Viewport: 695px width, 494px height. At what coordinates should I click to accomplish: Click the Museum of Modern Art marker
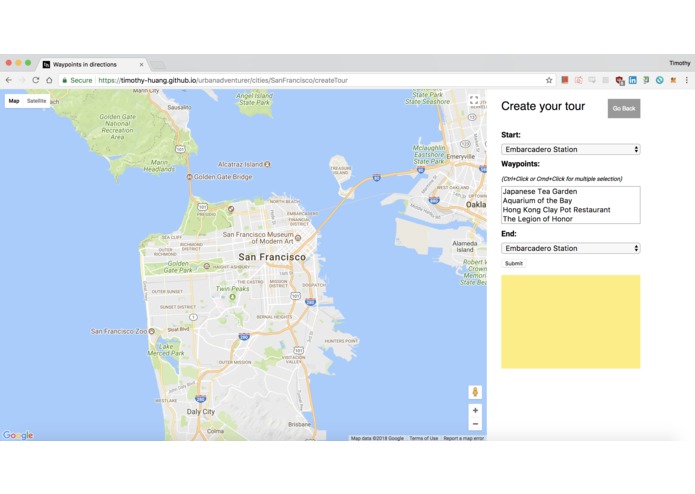(x=298, y=238)
